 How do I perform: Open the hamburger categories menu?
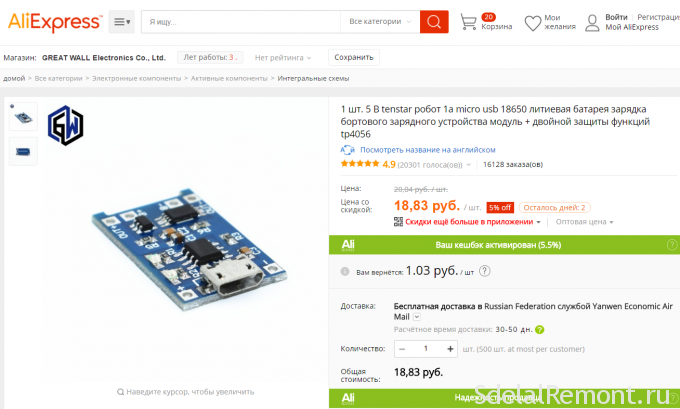pyautogui.click(x=121, y=22)
